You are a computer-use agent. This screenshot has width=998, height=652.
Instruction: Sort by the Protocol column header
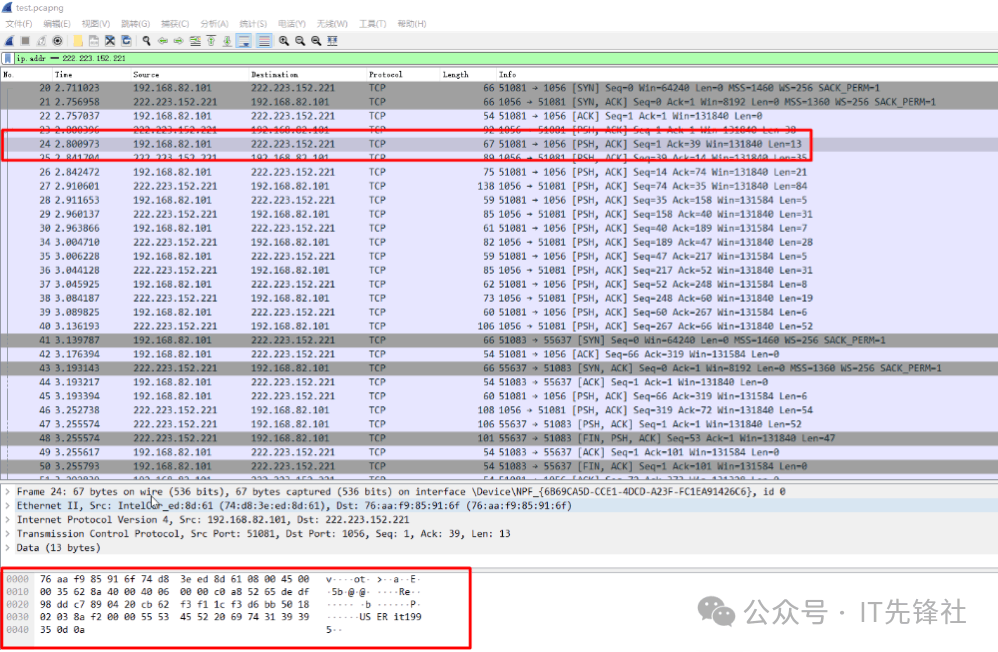coord(386,75)
